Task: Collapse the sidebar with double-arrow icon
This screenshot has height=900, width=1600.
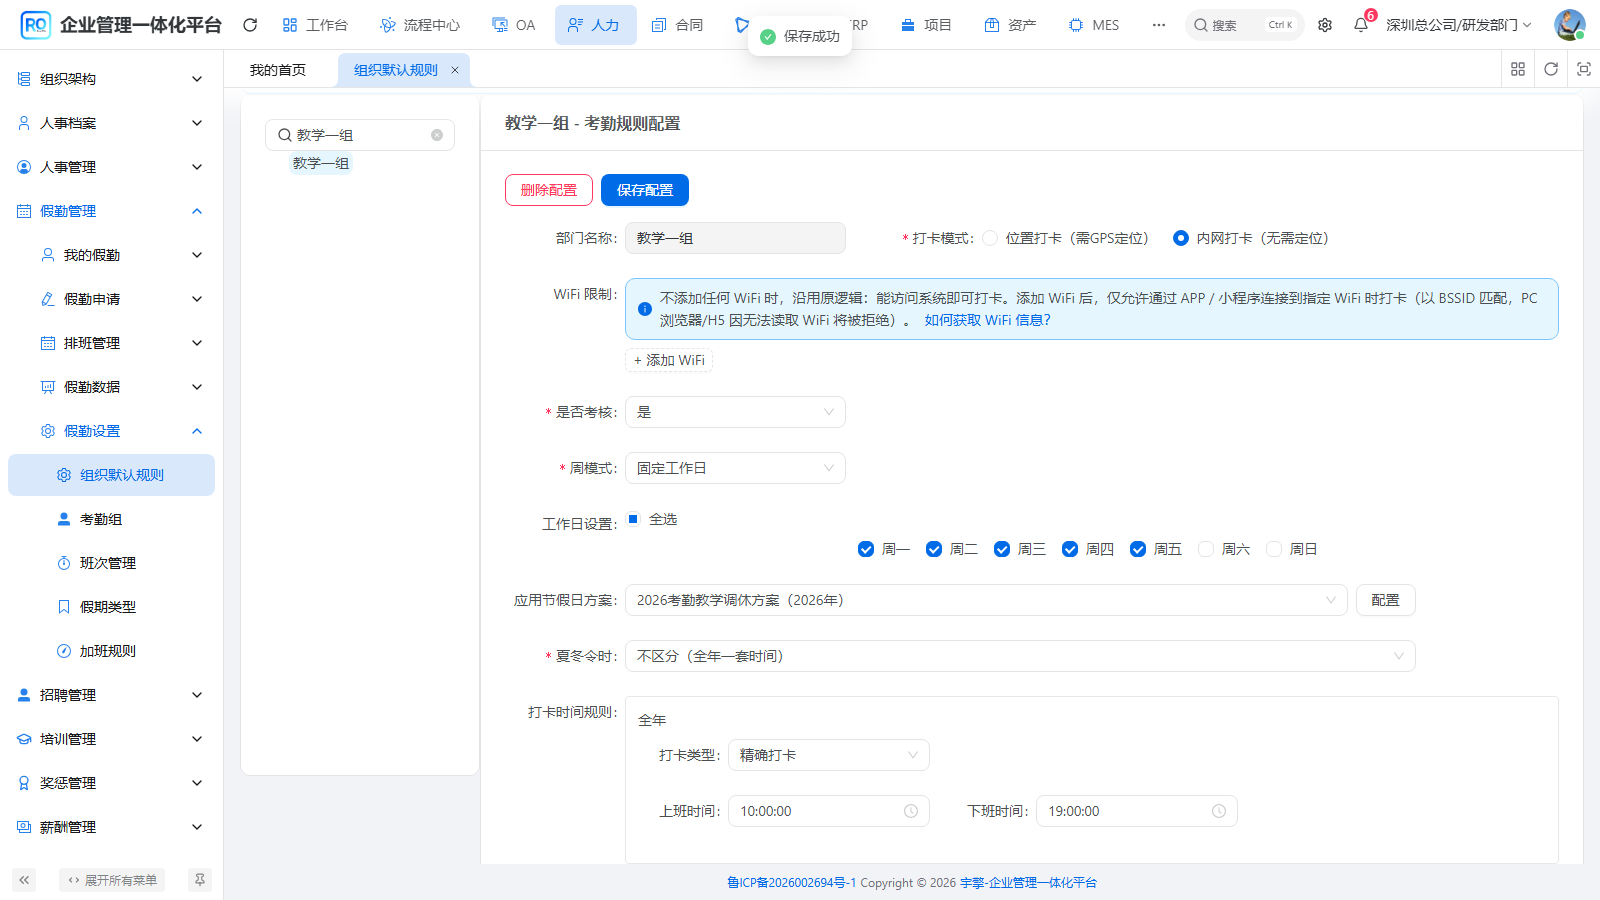Action: [x=24, y=880]
